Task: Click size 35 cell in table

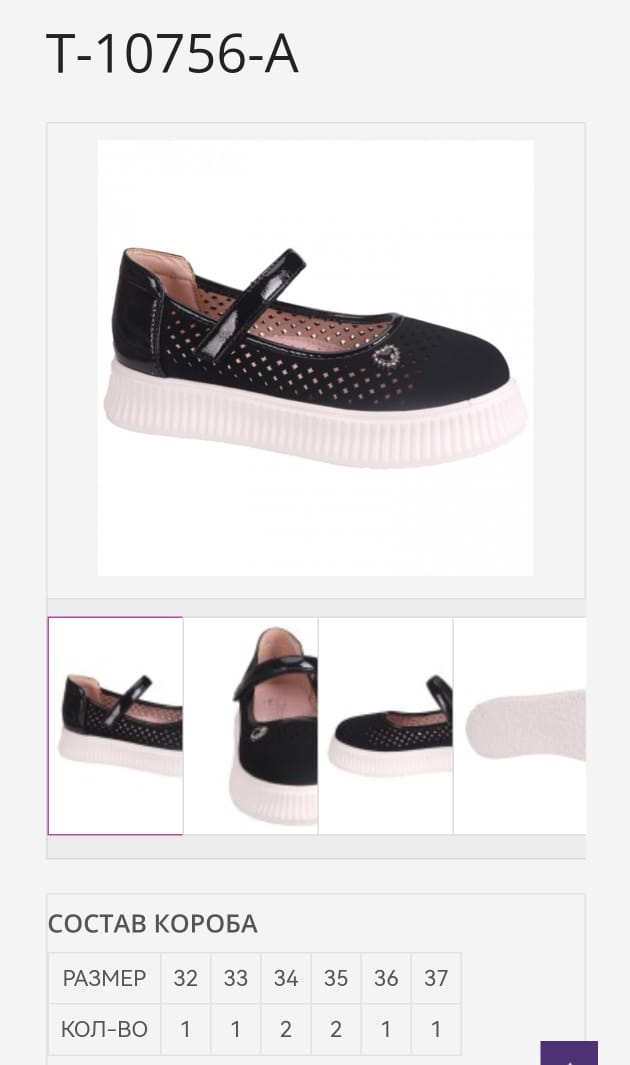Action: pyautogui.click(x=336, y=978)
